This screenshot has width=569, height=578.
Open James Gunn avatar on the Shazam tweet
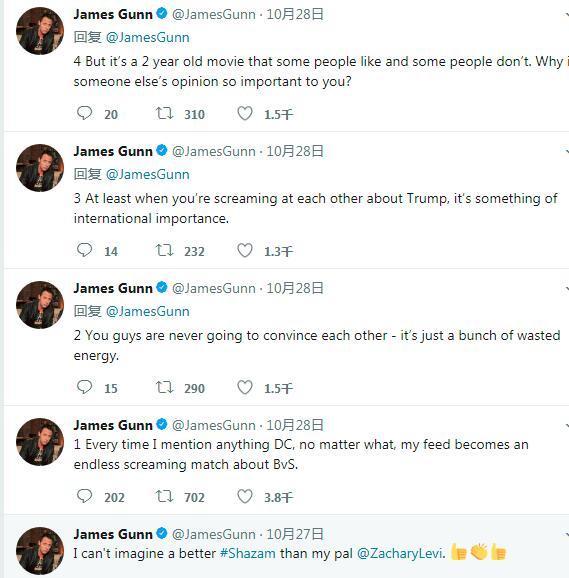tap(40, 551)
